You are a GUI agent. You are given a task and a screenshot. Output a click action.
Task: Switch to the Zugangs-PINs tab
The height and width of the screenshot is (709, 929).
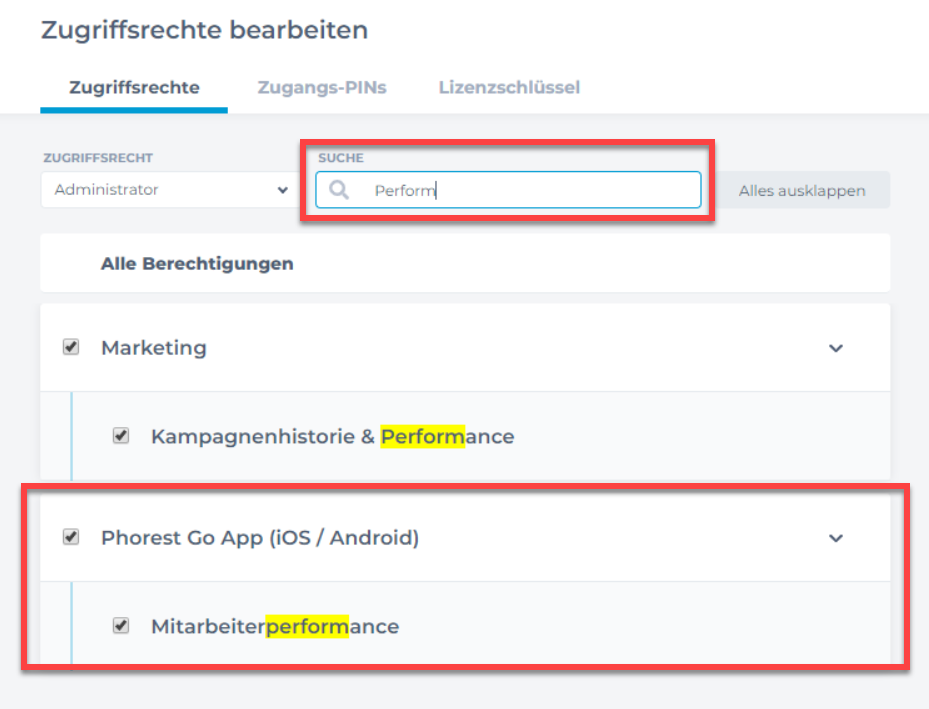click(322, 88)
